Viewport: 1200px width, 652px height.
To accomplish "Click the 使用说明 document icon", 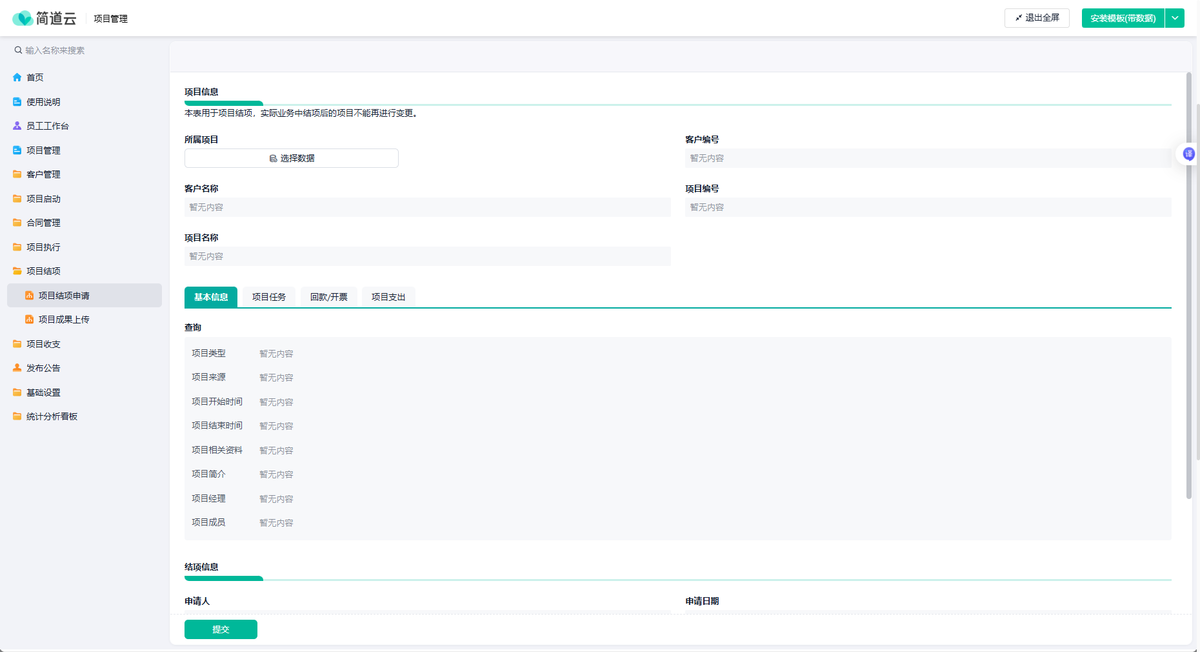I will pyautogui.click(x=17, y=102).
